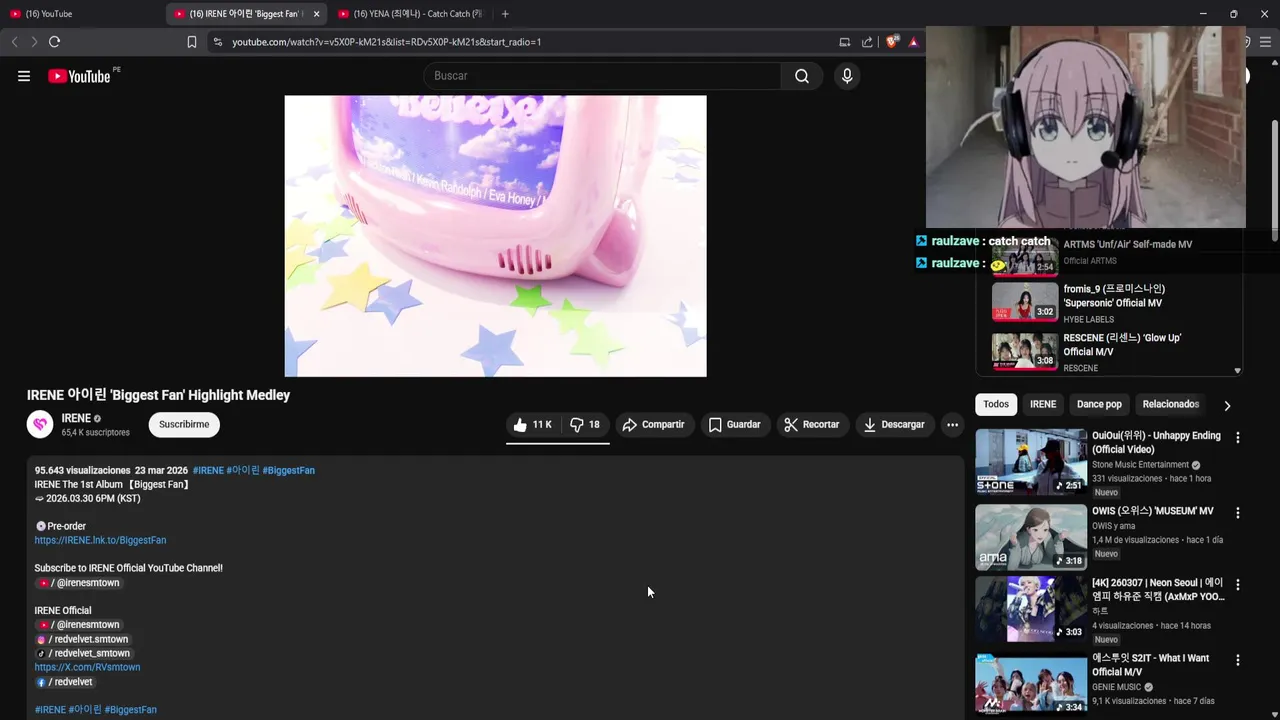
Task: Open the redvelvet.smtown Instagram link
Action: point(82,639)
